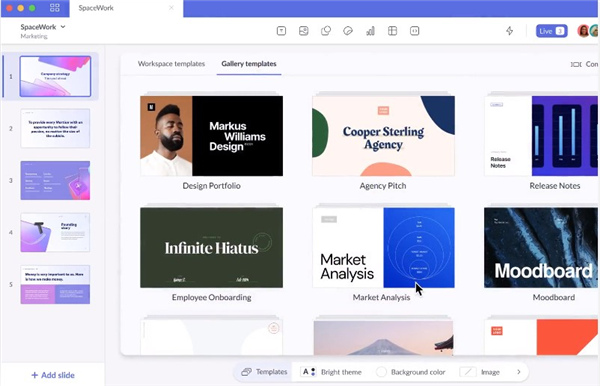
Task: Expand more options arrow after Image
Action: [518, 372]
